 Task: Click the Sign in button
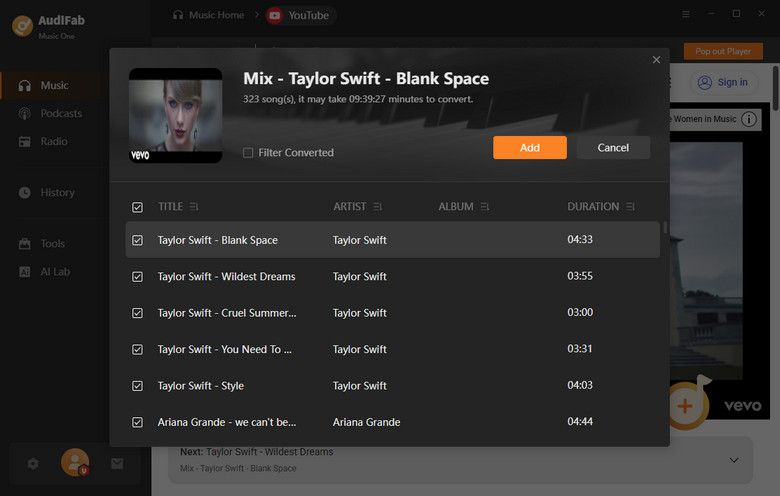point(723,82)
